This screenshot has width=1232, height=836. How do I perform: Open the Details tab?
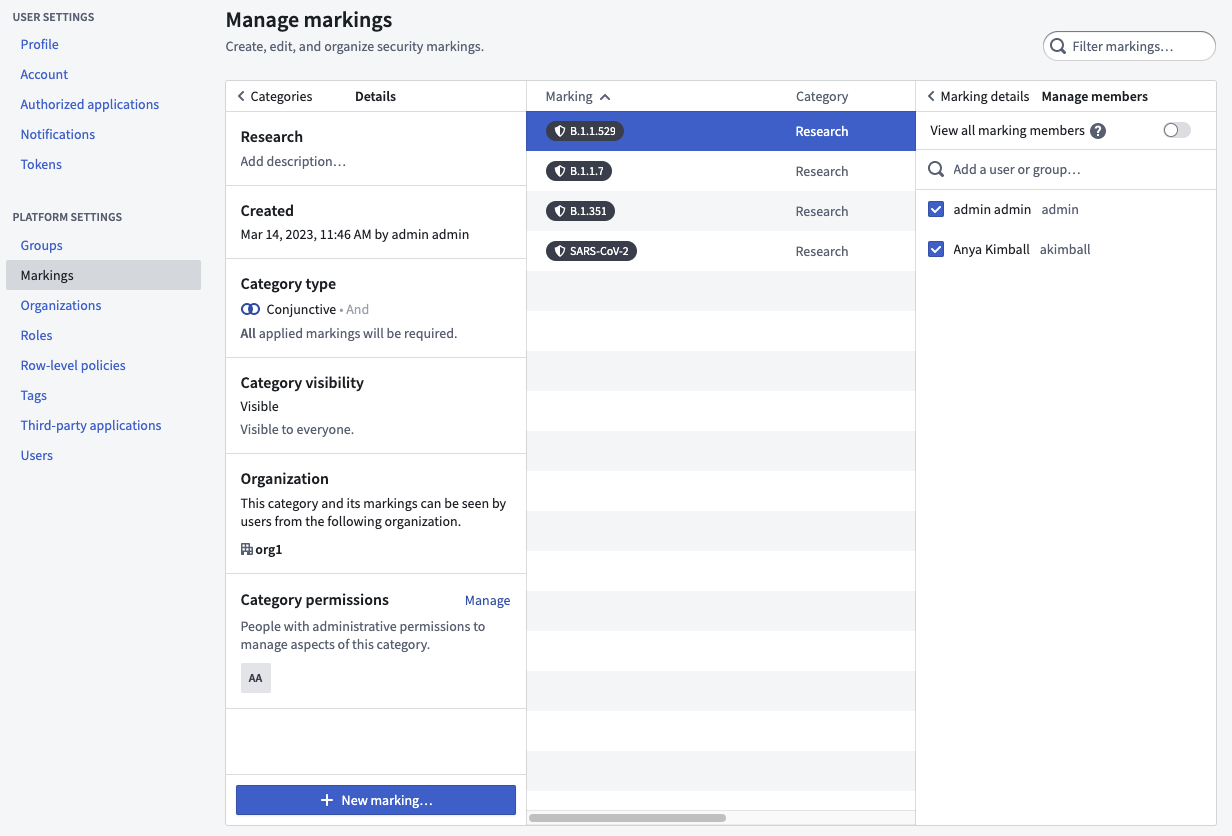[375, 97]
